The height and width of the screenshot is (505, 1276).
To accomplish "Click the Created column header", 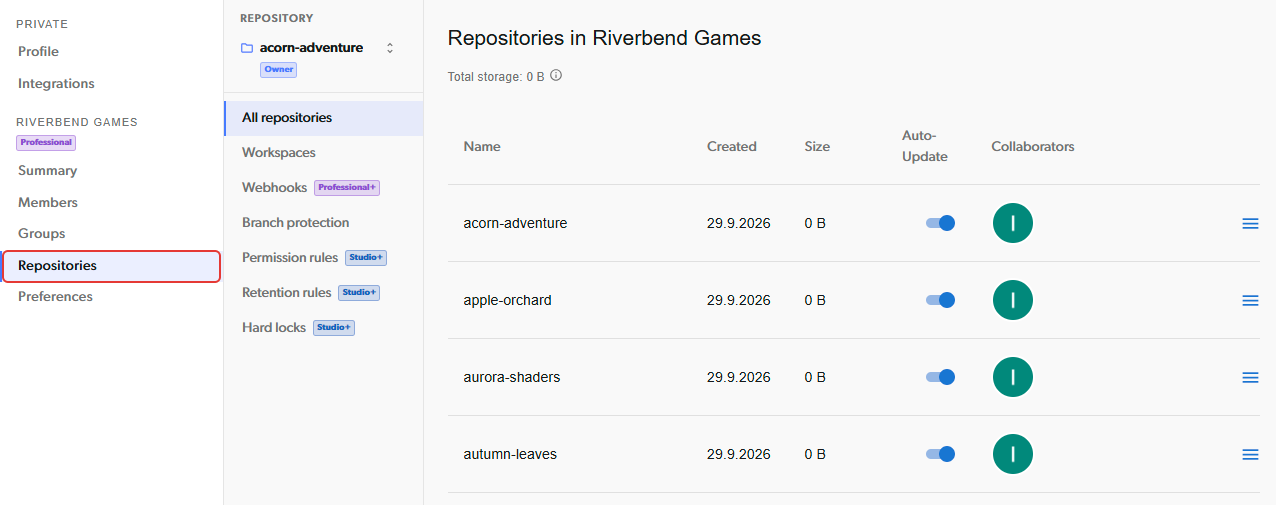I will coord(732,146).
